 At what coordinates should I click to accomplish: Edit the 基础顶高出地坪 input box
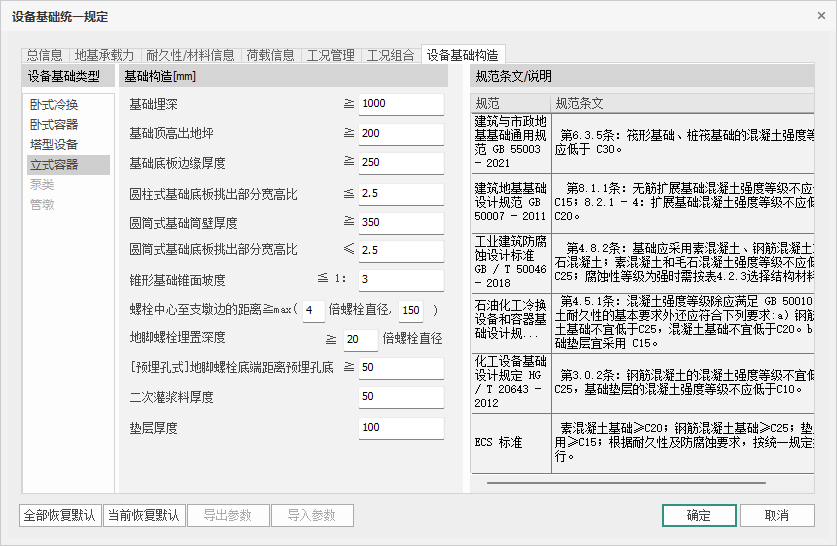[400, 133]
